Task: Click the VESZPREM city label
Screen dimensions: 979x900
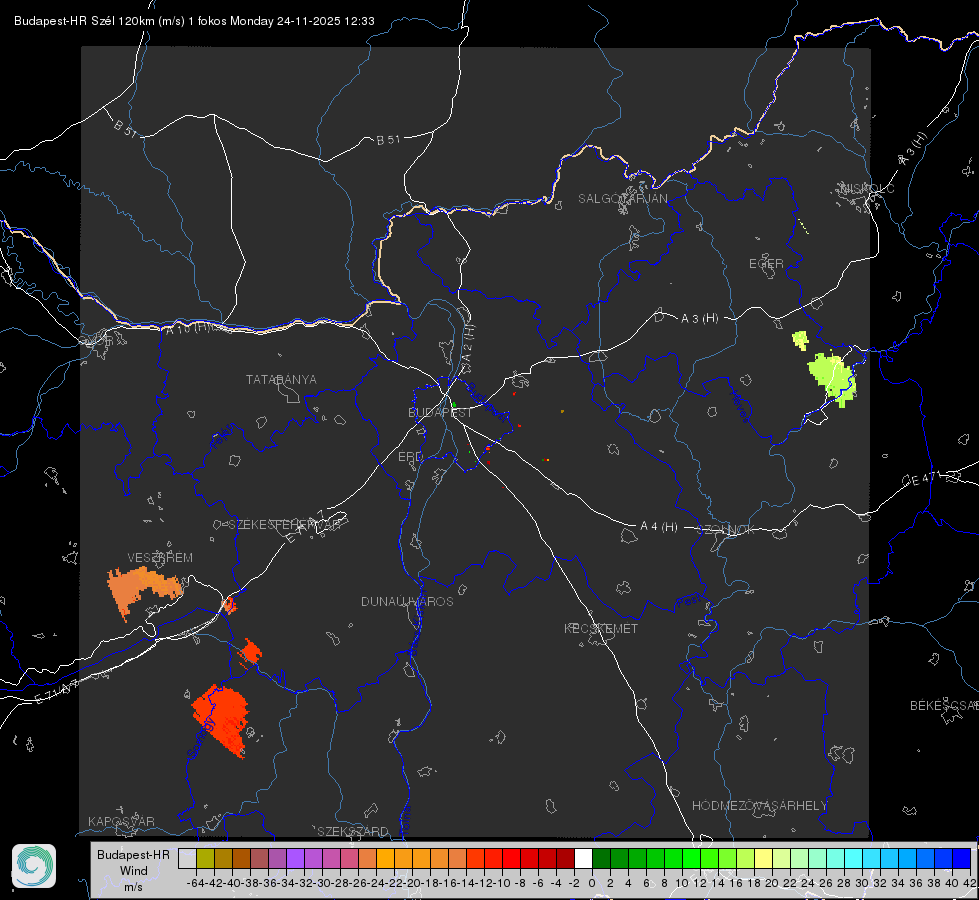Action: [x=160, y=558]
